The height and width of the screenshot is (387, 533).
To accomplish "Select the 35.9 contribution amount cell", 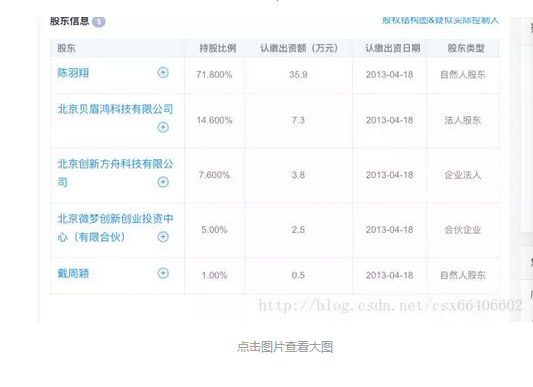I will click(x=298, y=74).
